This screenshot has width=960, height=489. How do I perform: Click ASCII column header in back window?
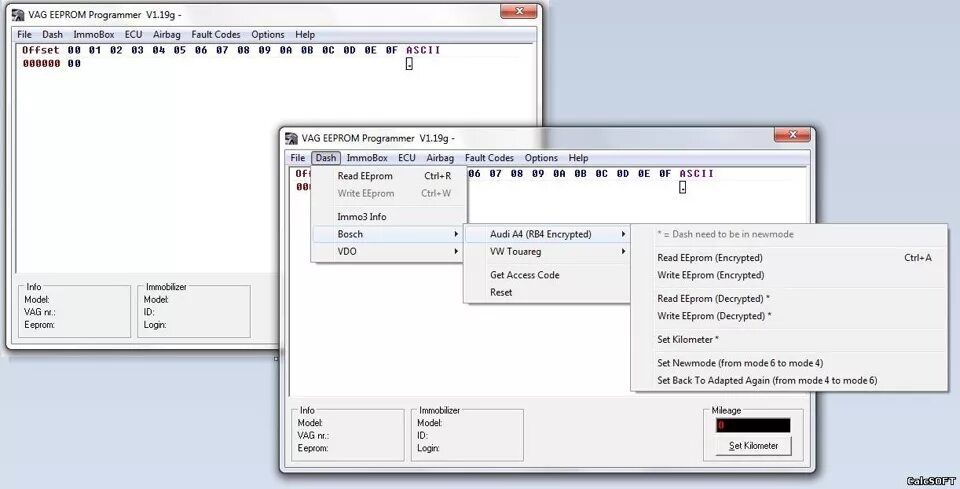tap(423, 50)
